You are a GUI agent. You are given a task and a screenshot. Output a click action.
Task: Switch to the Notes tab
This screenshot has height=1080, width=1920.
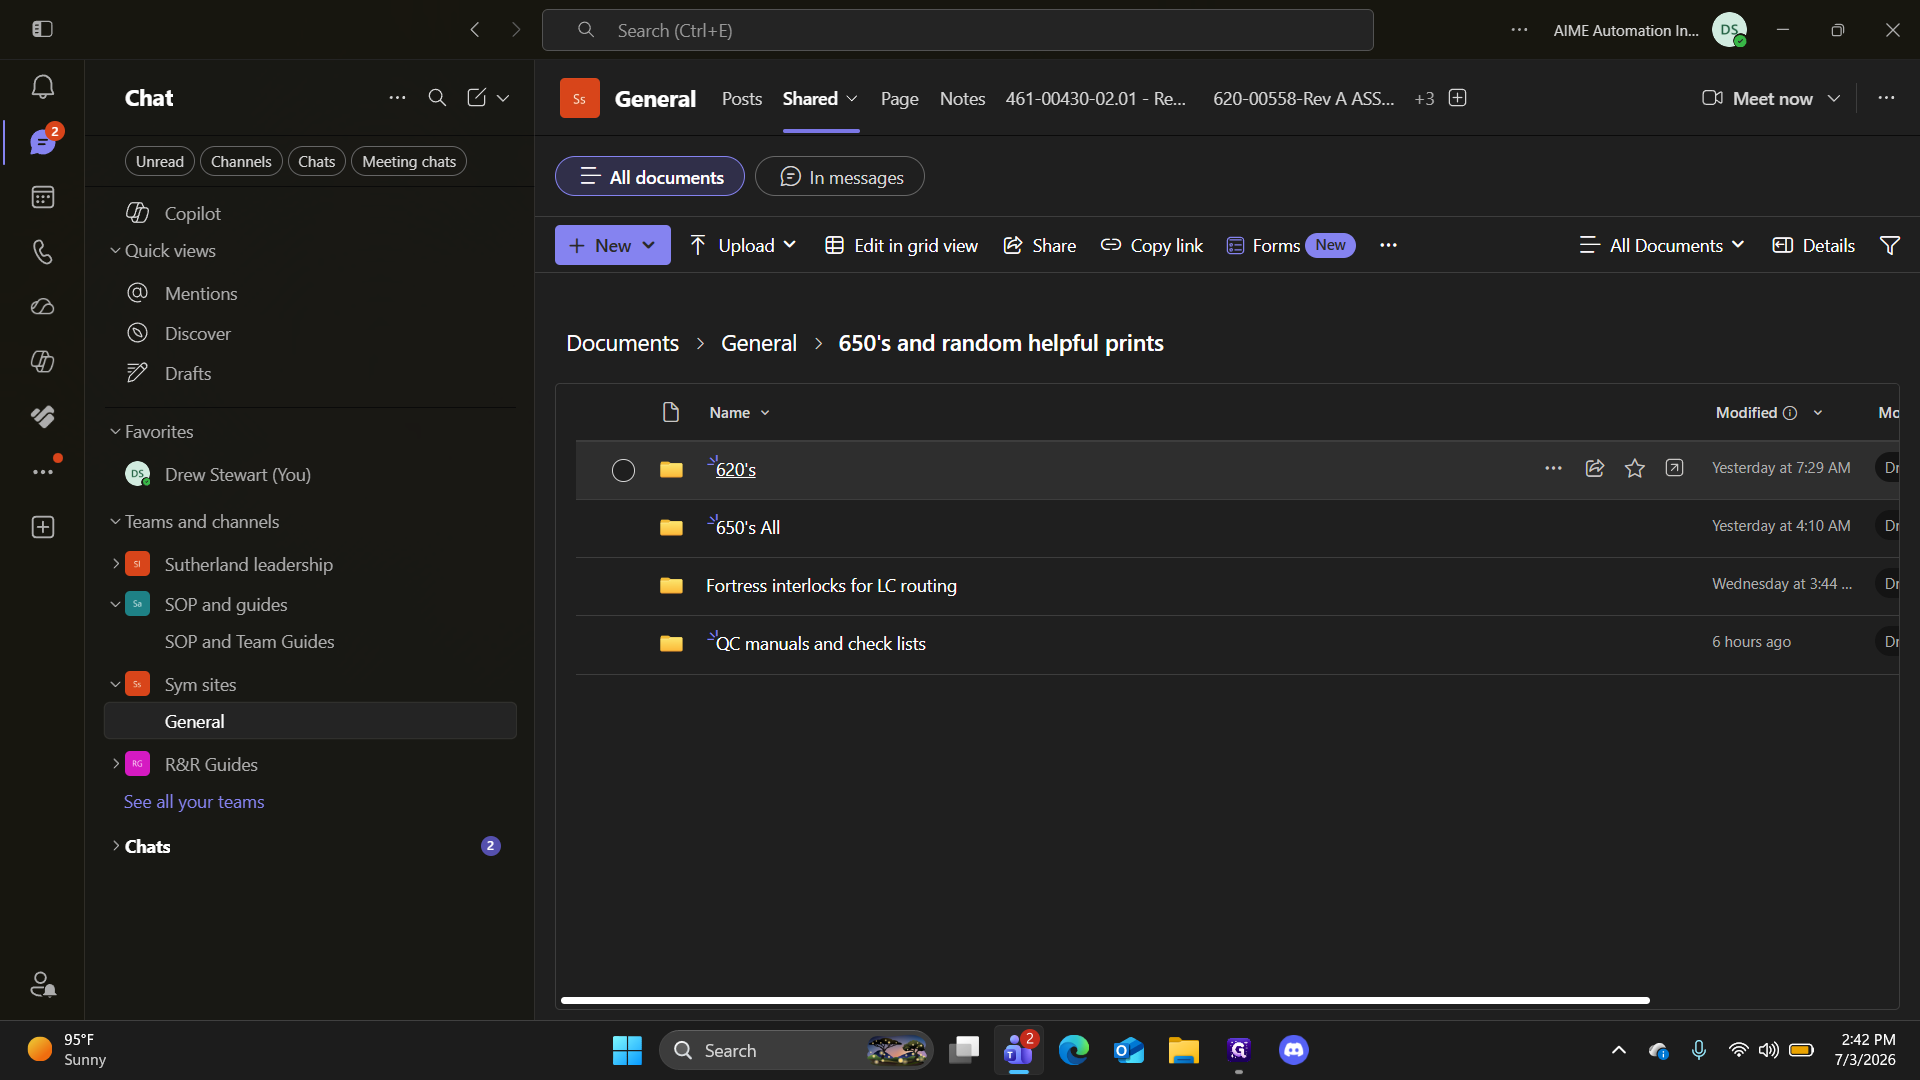tap(962, 99)
